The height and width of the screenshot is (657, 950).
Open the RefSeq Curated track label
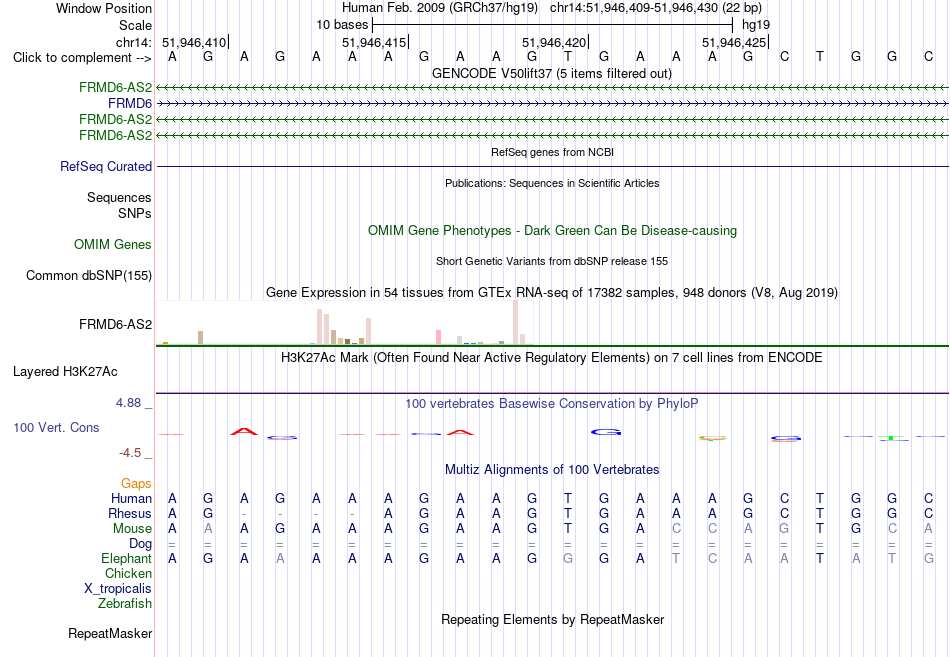point(106,167)
